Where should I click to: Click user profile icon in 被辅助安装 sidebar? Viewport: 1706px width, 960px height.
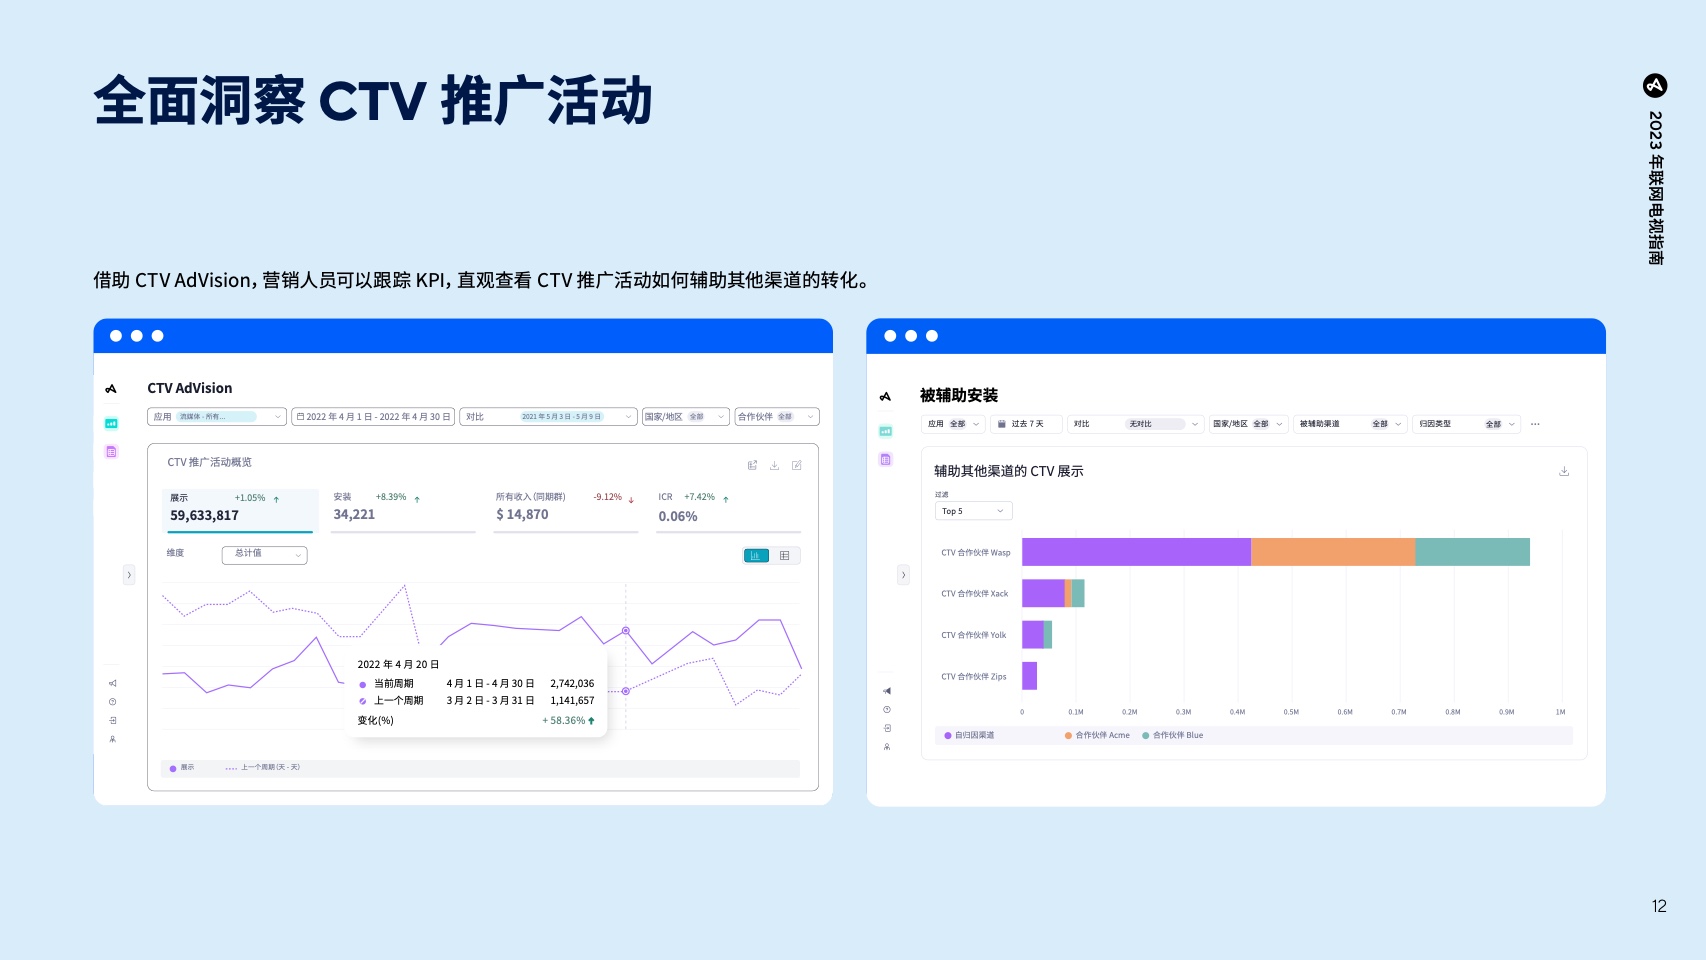tap(887, 747)
